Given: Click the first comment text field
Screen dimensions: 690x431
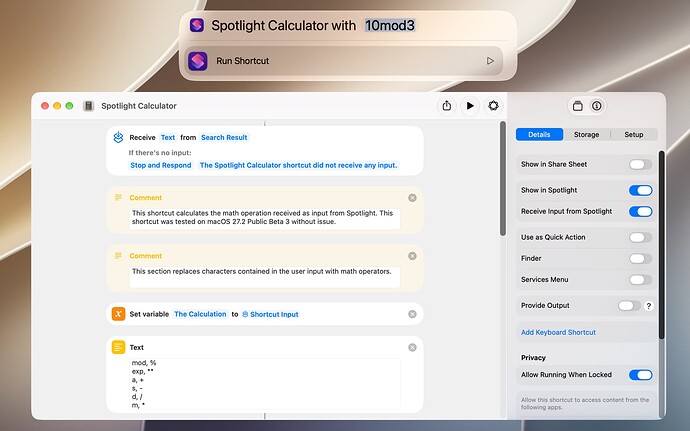Looking at the screenshot, I should (x=265, y=219).
